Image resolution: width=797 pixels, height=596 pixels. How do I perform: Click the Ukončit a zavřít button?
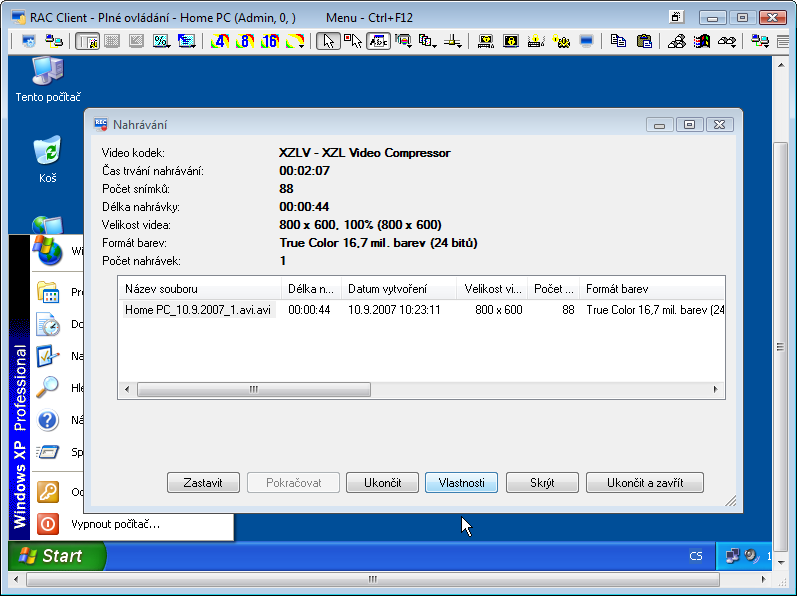pos(645,482)
